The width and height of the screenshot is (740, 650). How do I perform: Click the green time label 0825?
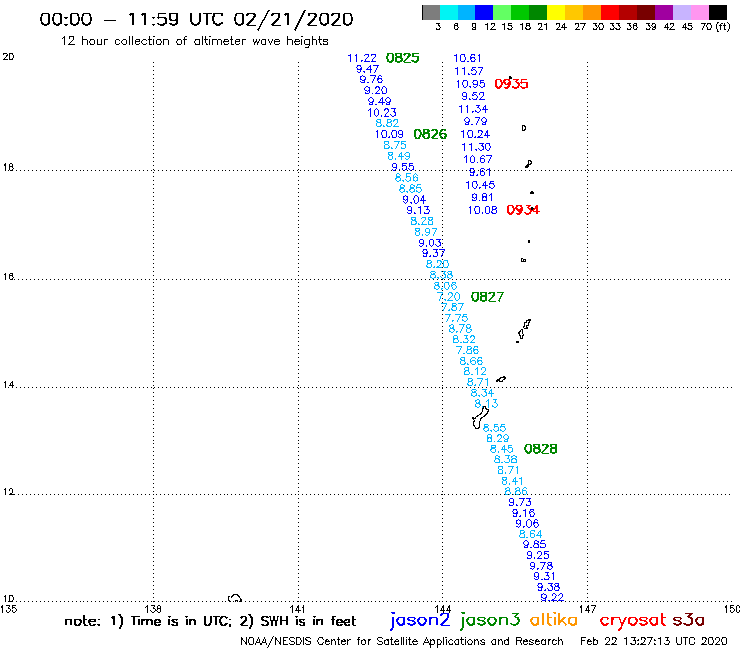tap(403, 58)
